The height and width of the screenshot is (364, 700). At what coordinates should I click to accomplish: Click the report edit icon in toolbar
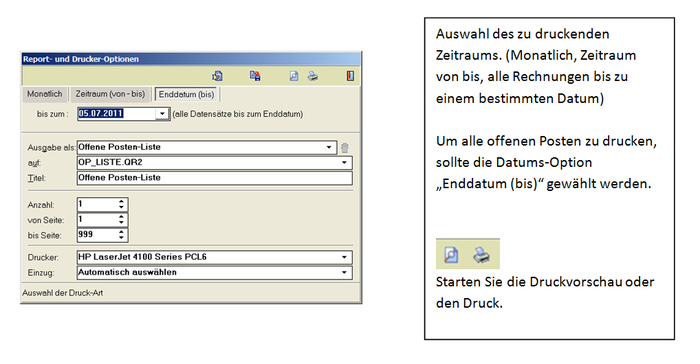tap(218, 76)
